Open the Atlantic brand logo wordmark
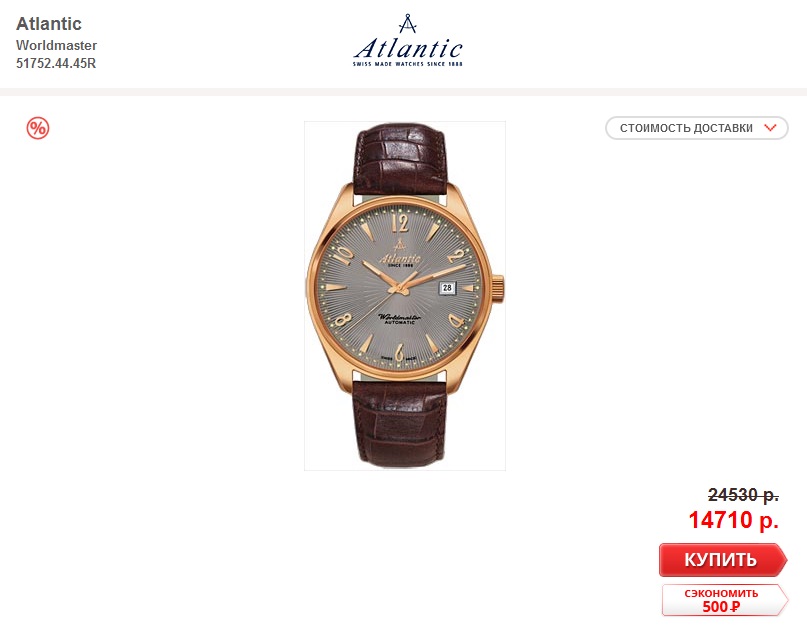Screen dimensions: 807x630 pos(408,49)
